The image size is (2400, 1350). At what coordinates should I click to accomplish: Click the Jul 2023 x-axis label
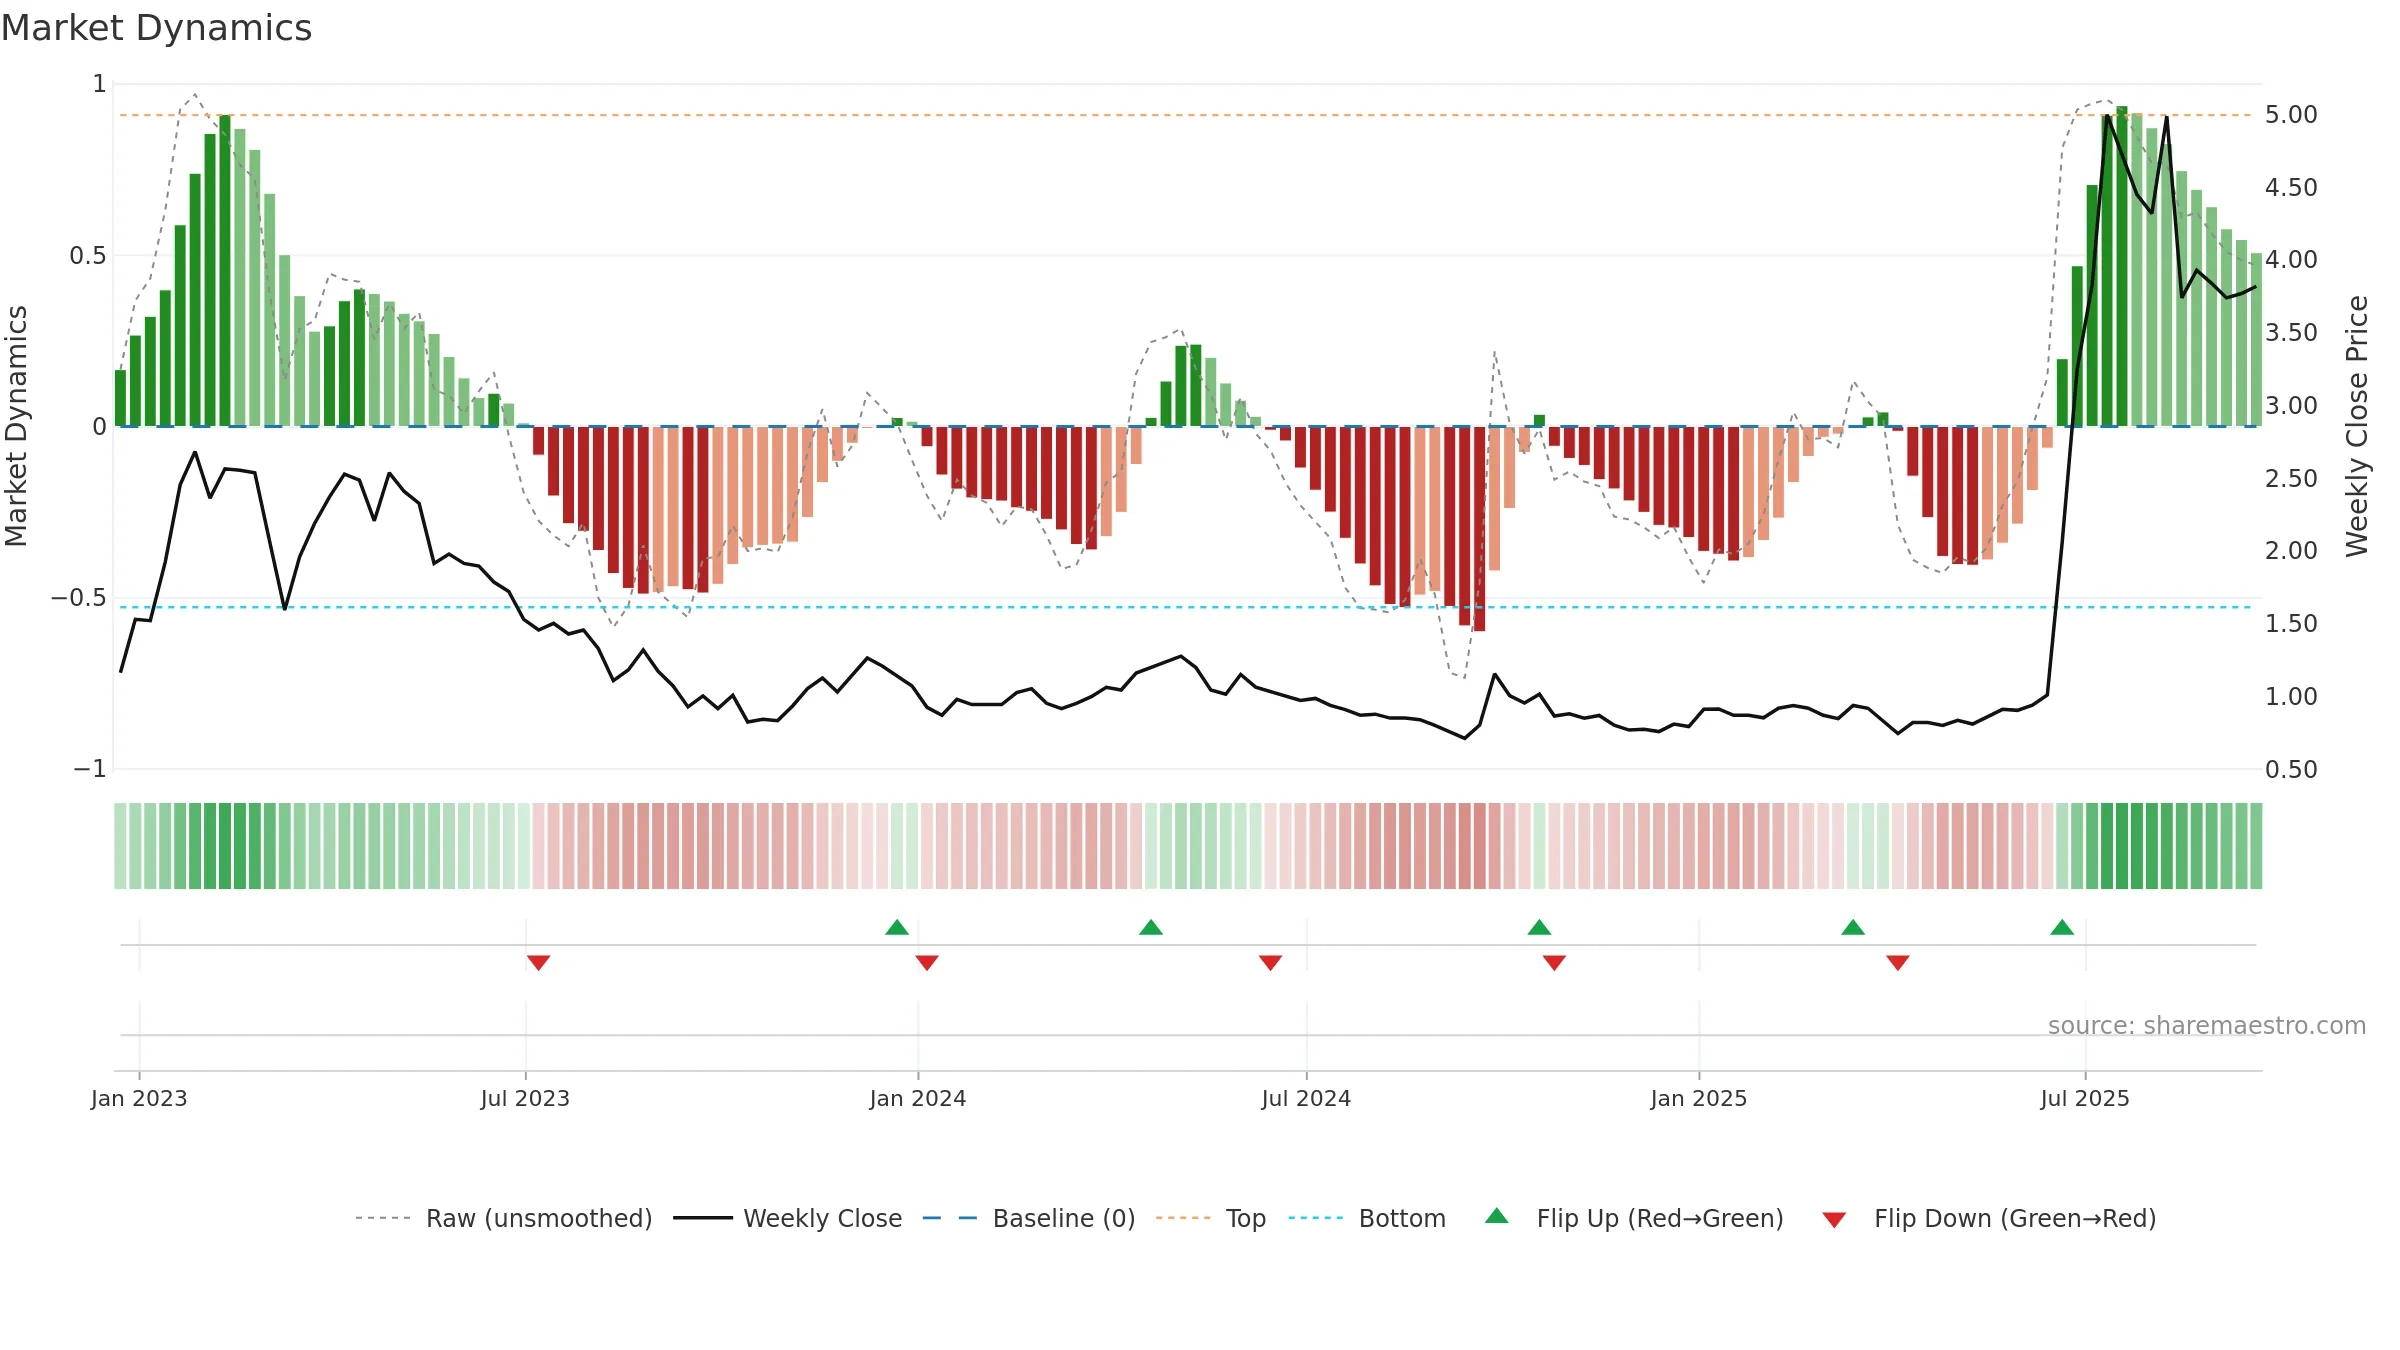pyautogui.click(x=525, y=1098)
